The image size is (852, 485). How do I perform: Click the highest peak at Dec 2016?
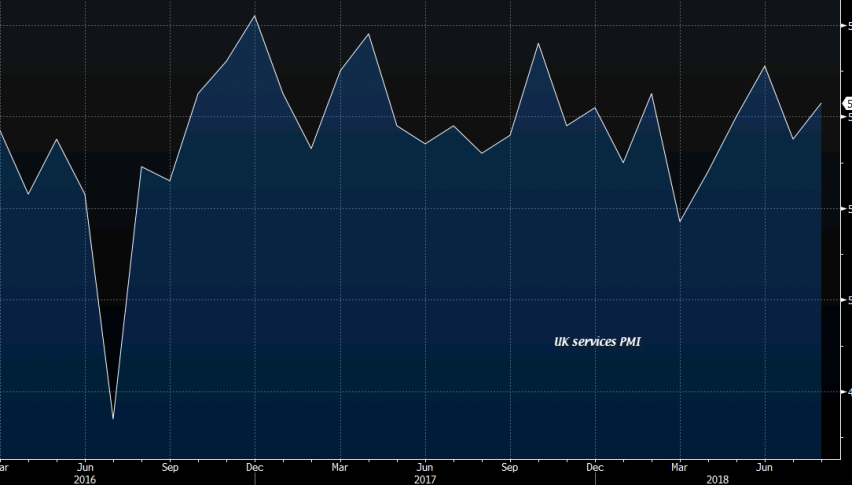[255, 16]
